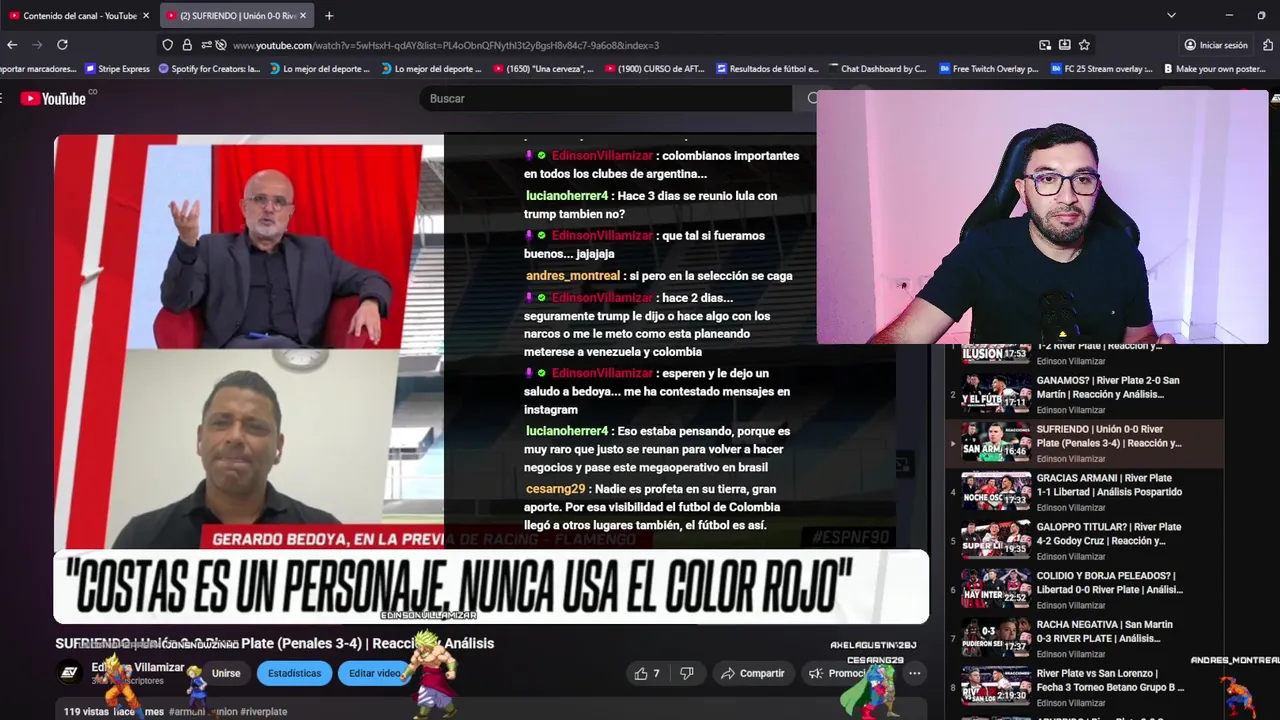Open '(1900) CURSO de AFT' bookmark
Viewport: 1280px width, 720px height.
click(655, 69)
